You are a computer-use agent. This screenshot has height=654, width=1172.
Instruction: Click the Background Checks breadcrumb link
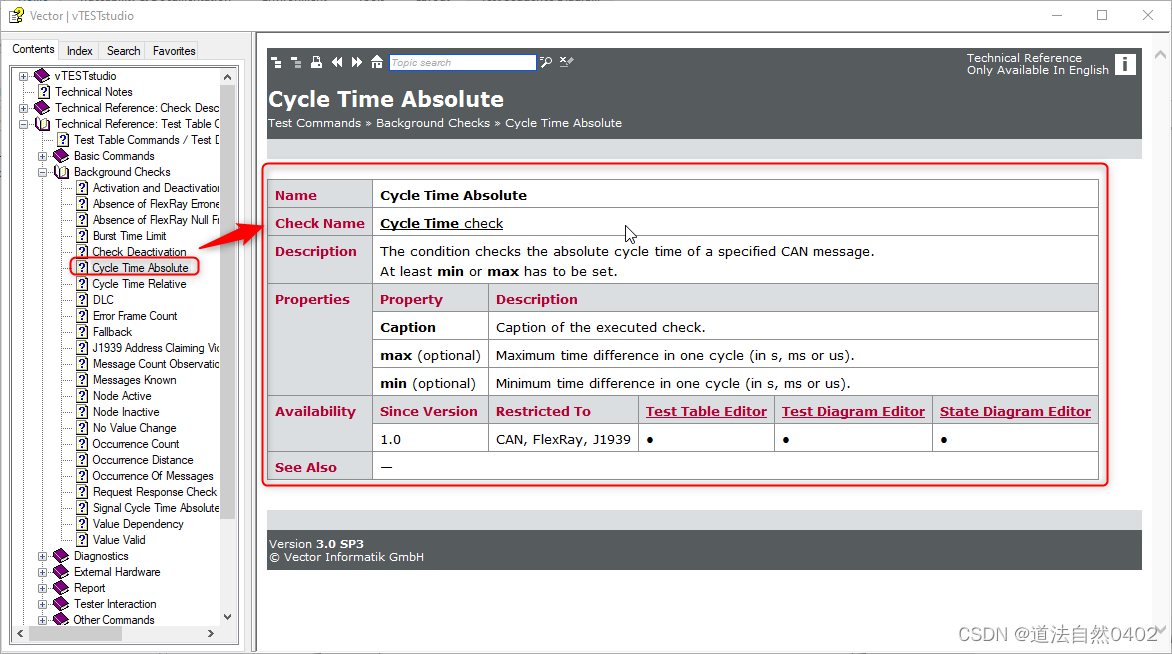pos(433,122)
